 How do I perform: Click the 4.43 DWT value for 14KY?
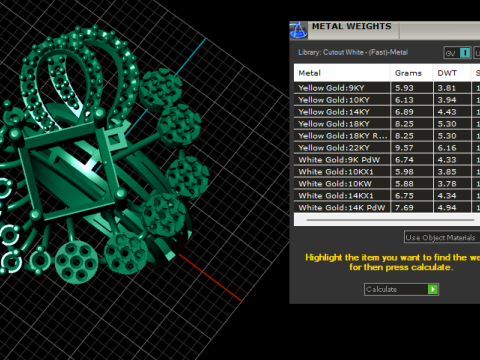[447, 112]
